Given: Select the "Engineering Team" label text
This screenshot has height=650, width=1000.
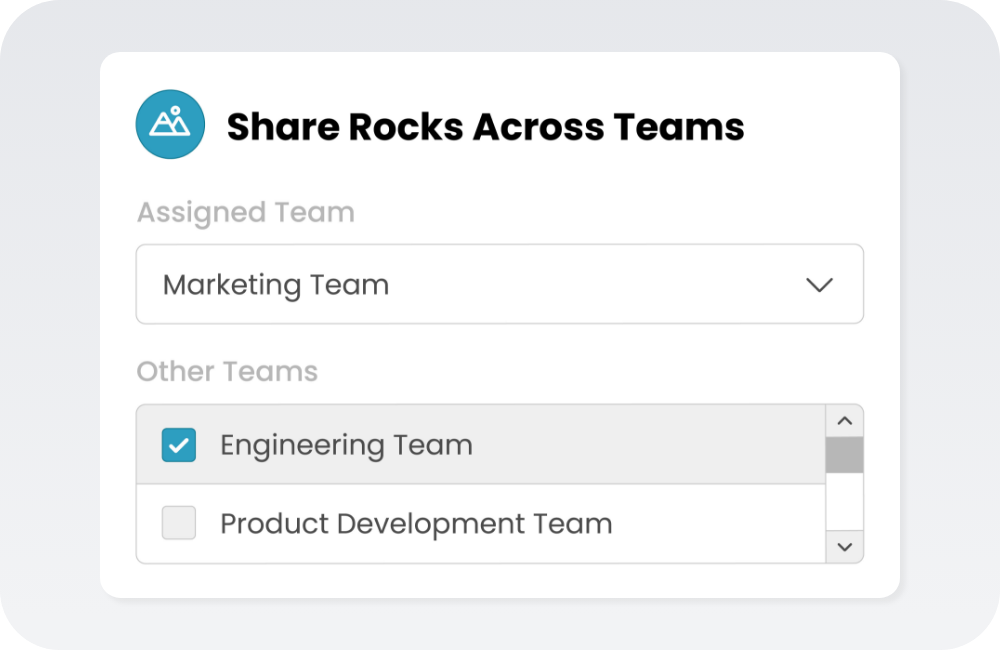Looking at the screenshot, I should (346, 445).
